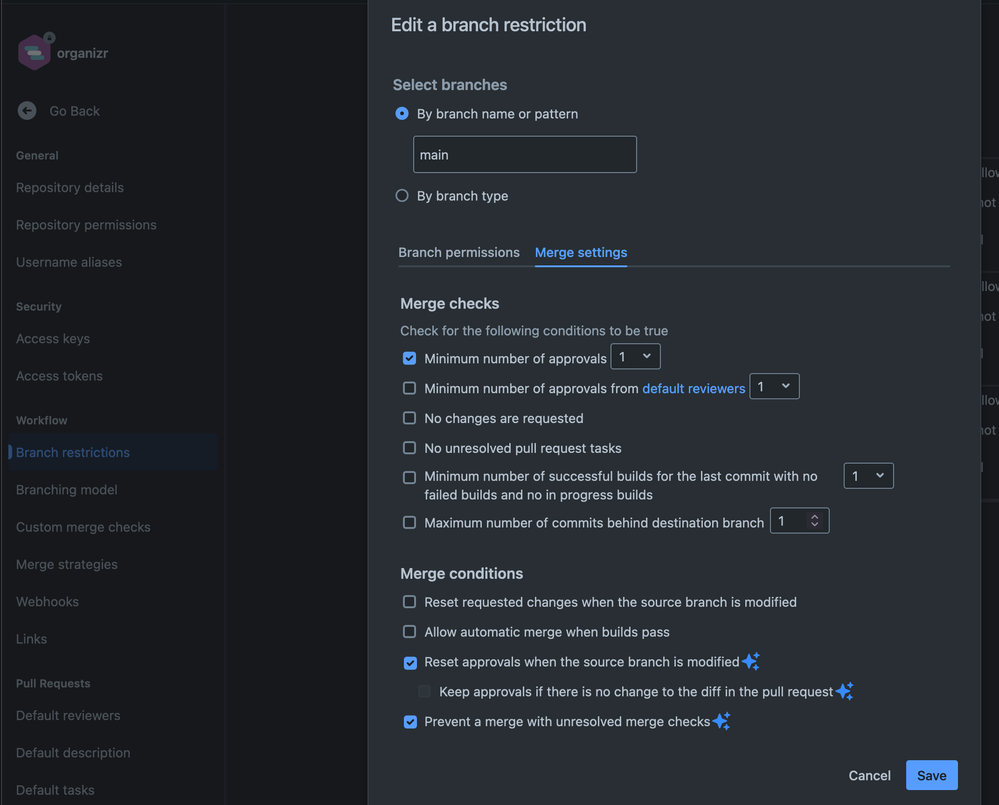Click the Go Back arrow icon
The height and width of the screenshot is (805, 999).
pos(27,111)
